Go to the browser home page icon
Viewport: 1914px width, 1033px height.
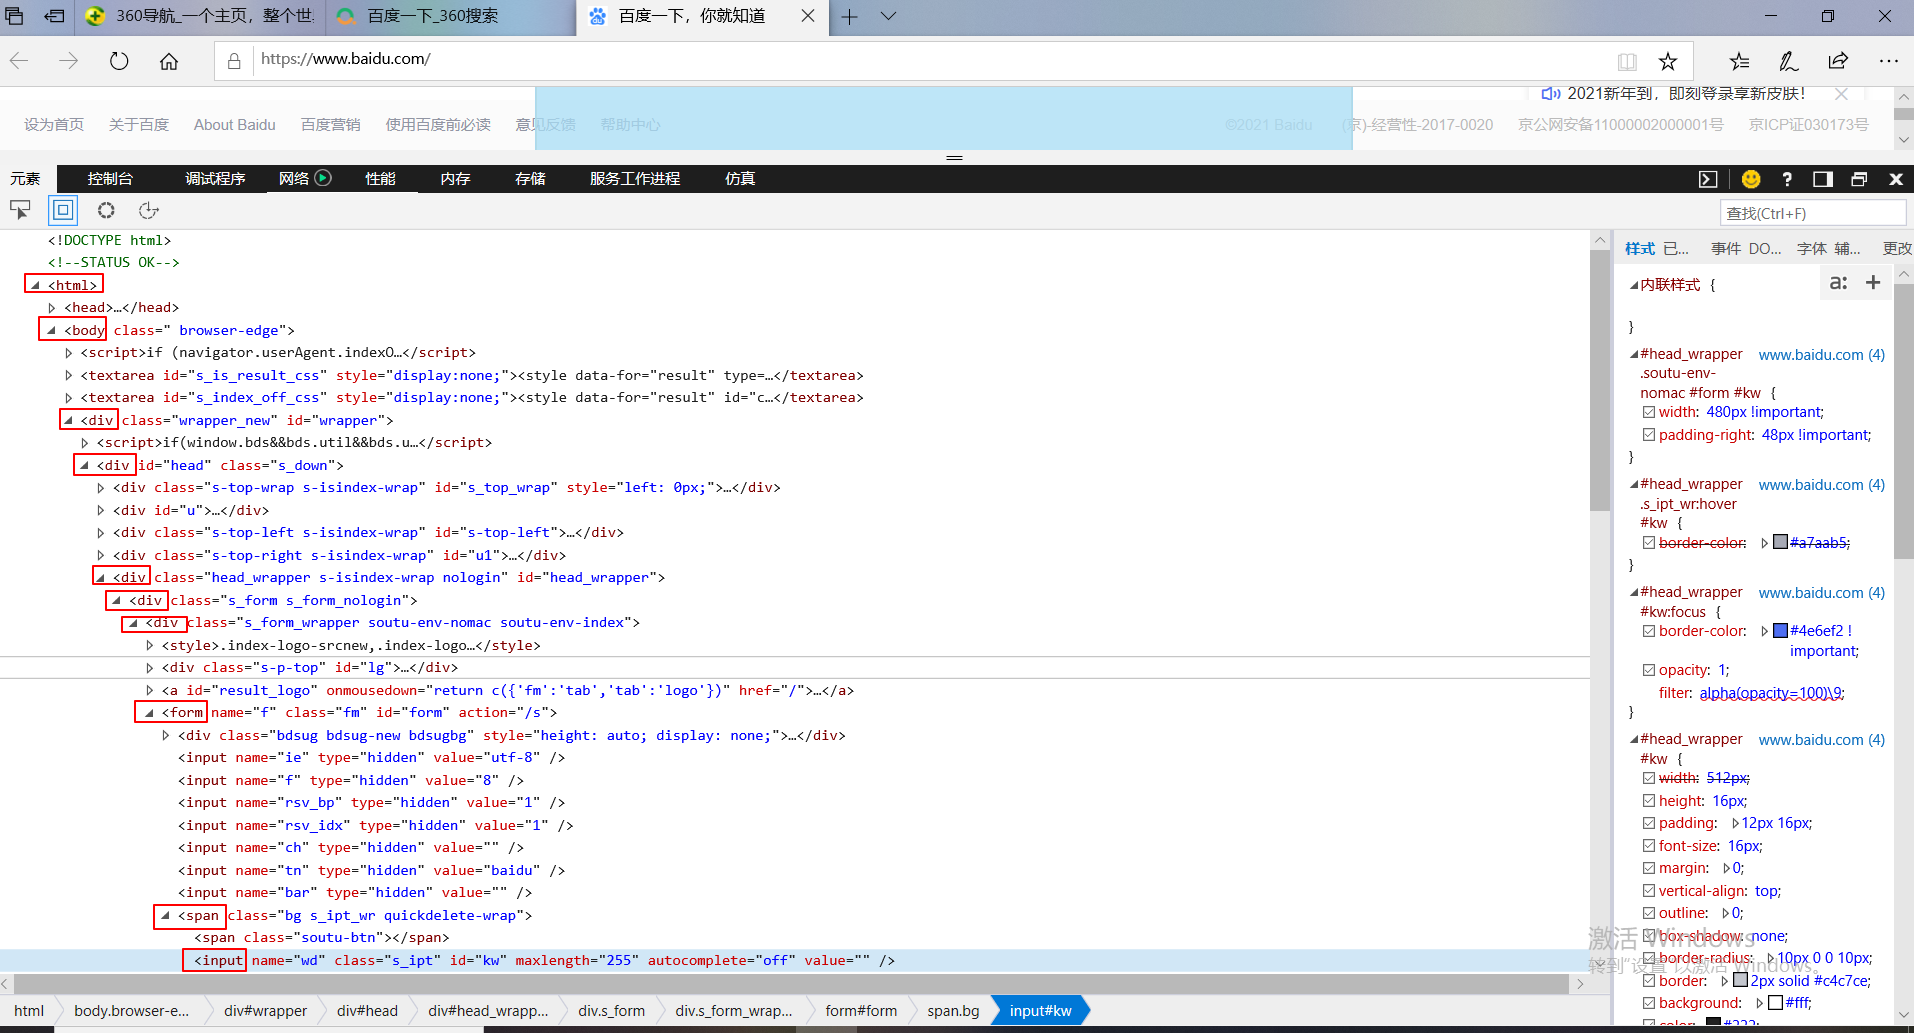click(169, 61)
